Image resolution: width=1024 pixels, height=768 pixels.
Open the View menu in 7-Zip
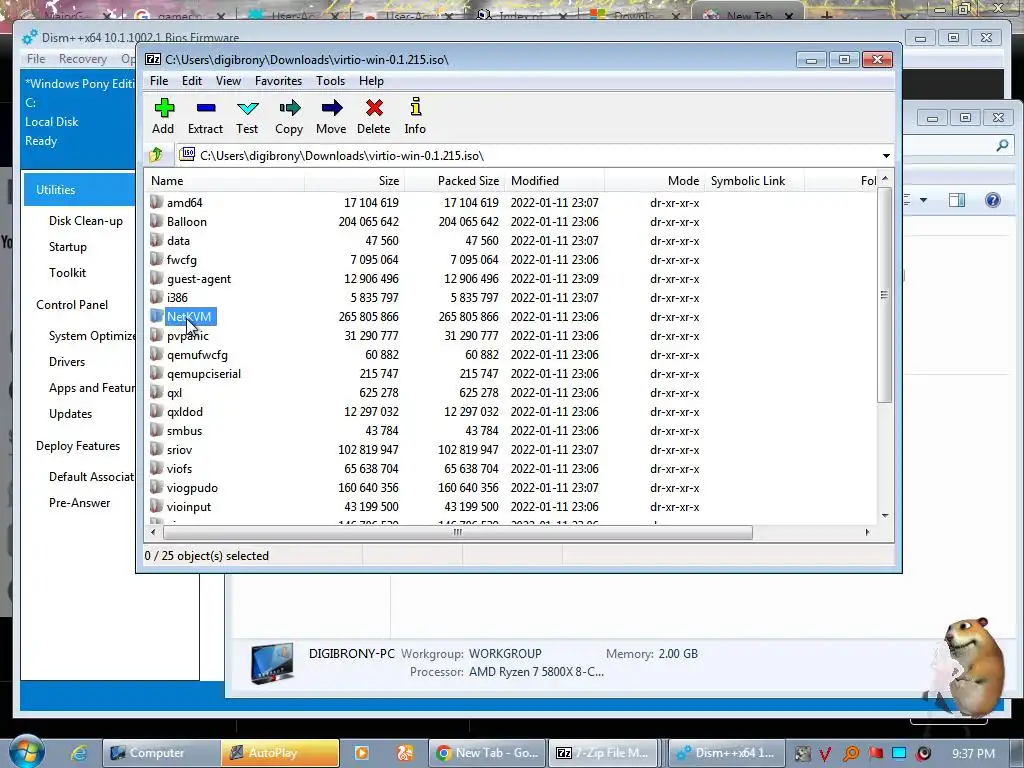tap(229, 81)
